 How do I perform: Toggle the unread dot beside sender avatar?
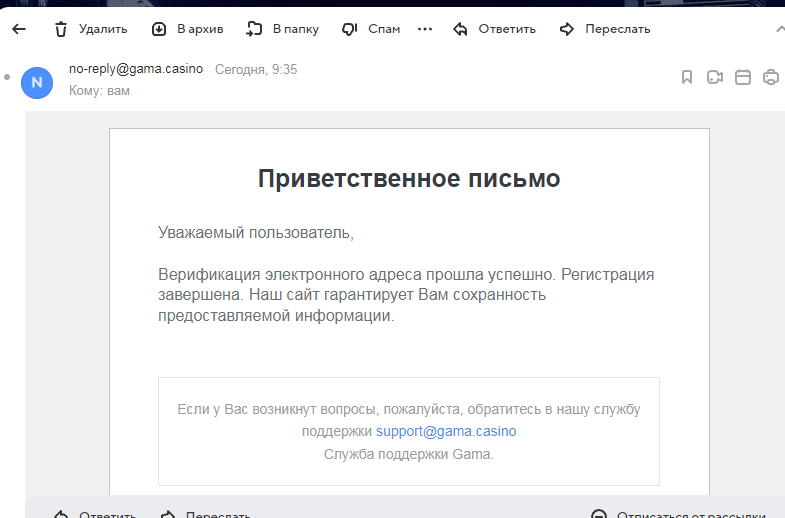point(7,77)
